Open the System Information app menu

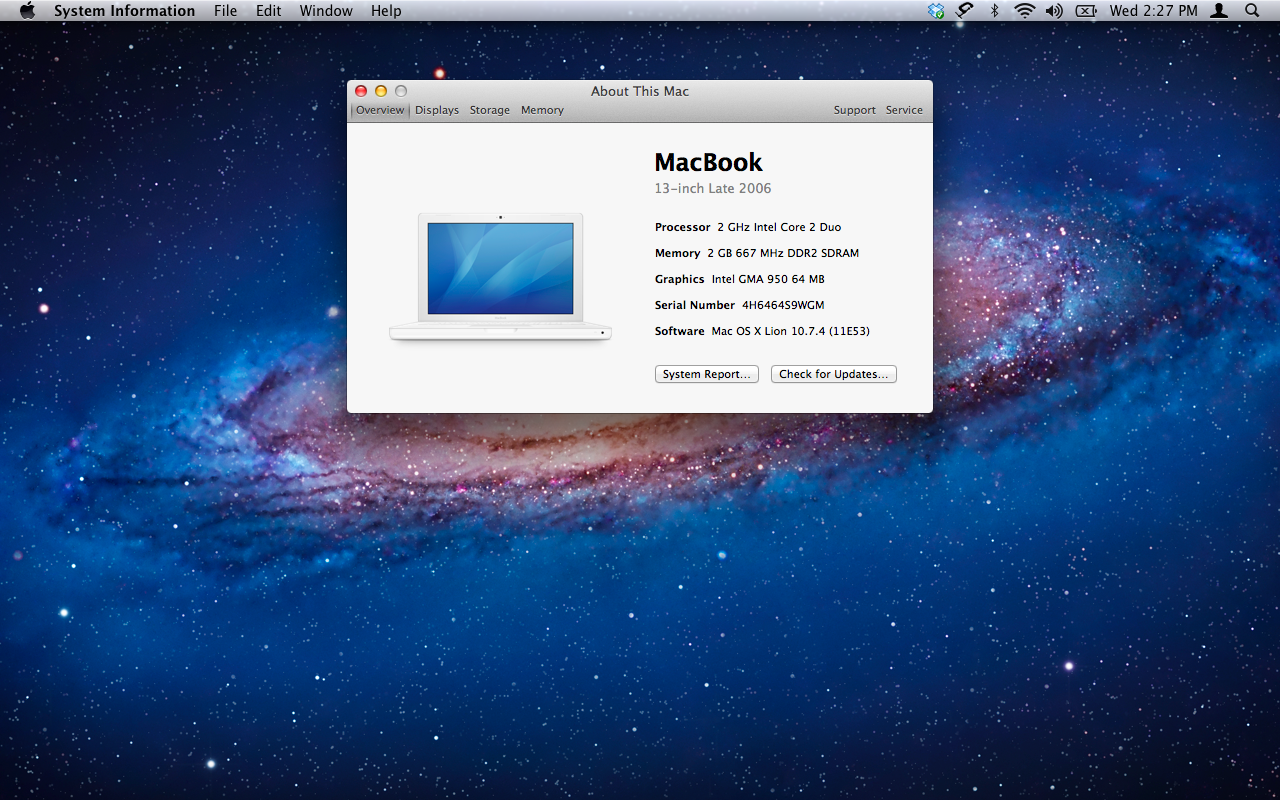coord(124,11)
